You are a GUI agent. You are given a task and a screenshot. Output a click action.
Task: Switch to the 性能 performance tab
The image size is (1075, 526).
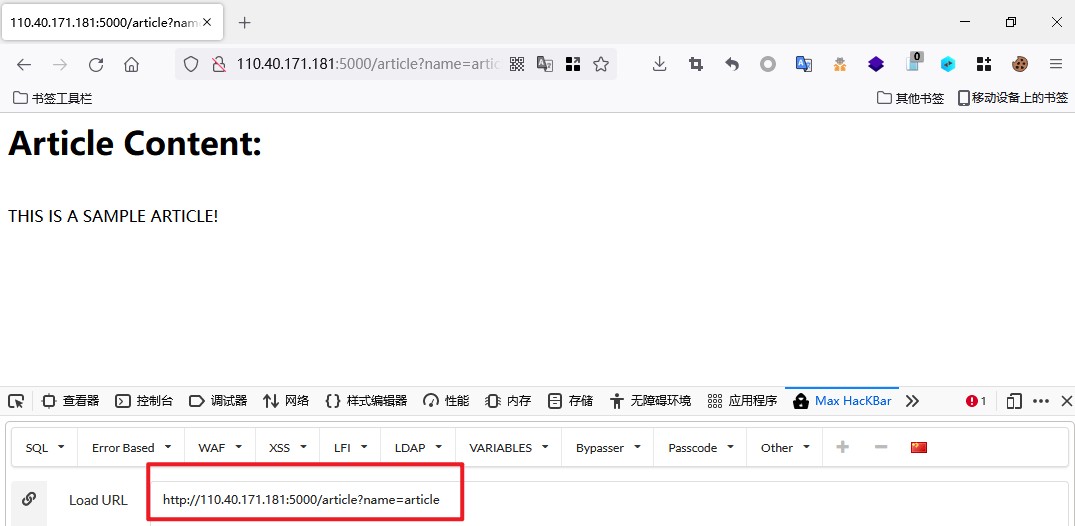[446, 401]
